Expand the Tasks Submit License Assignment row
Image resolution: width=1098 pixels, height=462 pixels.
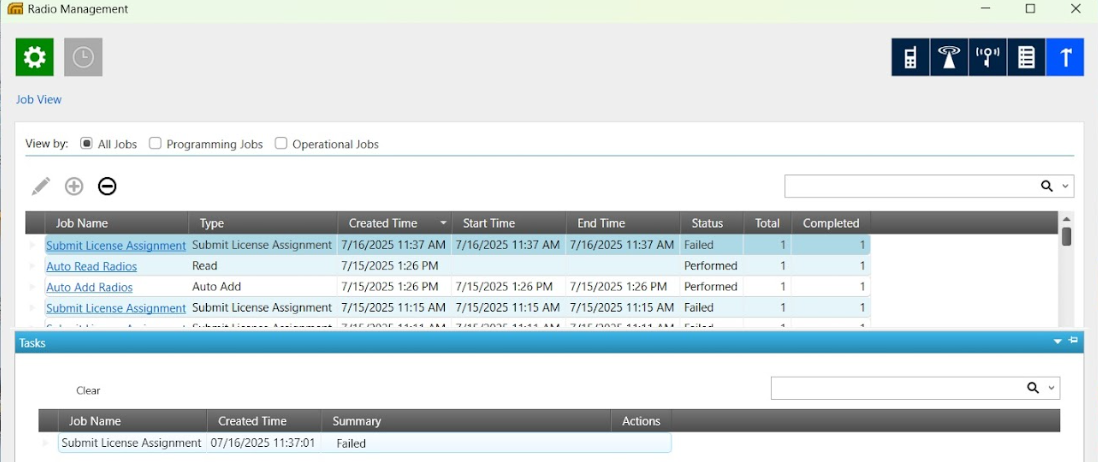[x=46, y=443]
